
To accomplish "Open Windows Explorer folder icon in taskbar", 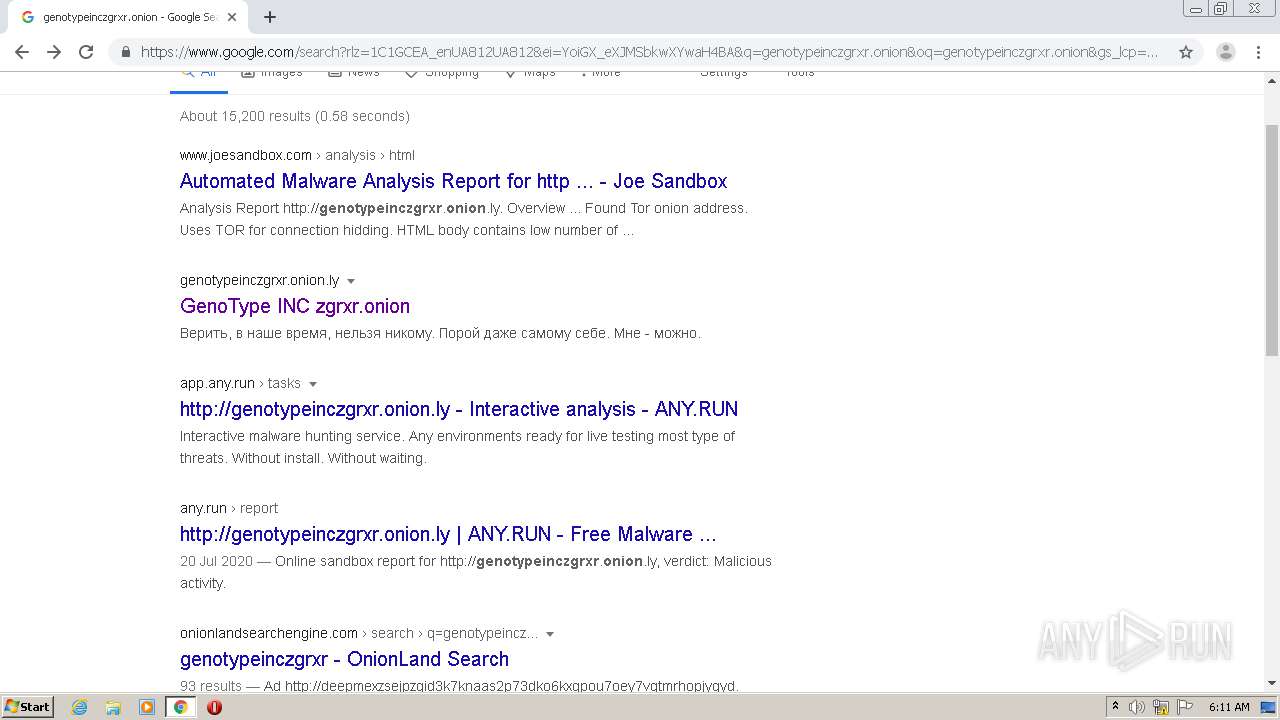I will [x=113, y=707].
